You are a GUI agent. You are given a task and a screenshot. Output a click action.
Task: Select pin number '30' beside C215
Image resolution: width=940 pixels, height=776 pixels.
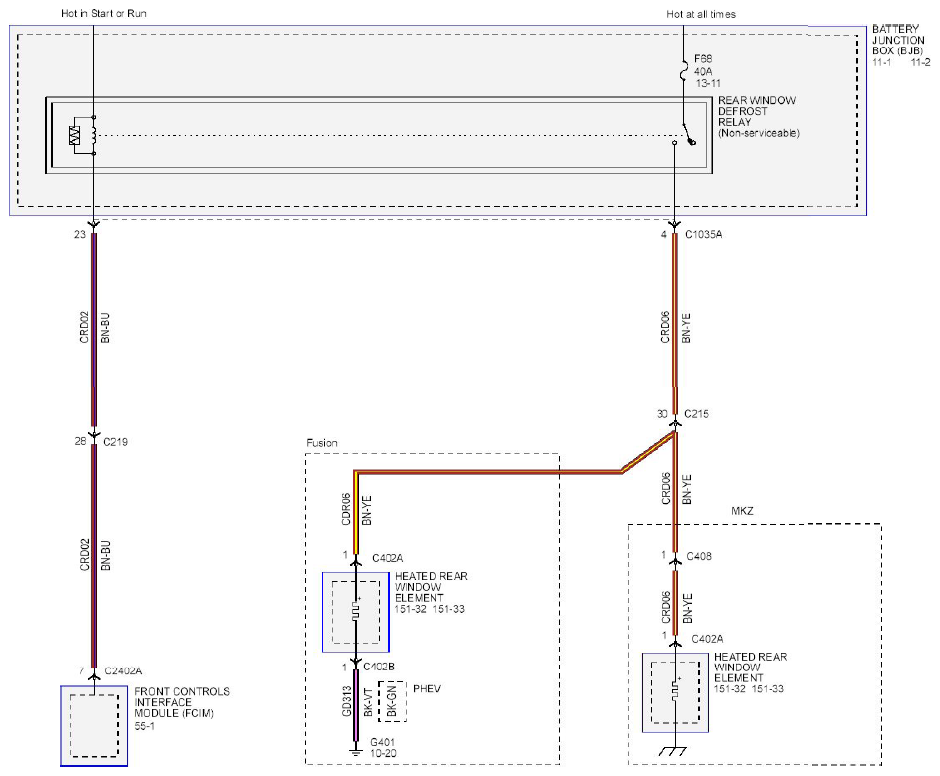point(662,414)
